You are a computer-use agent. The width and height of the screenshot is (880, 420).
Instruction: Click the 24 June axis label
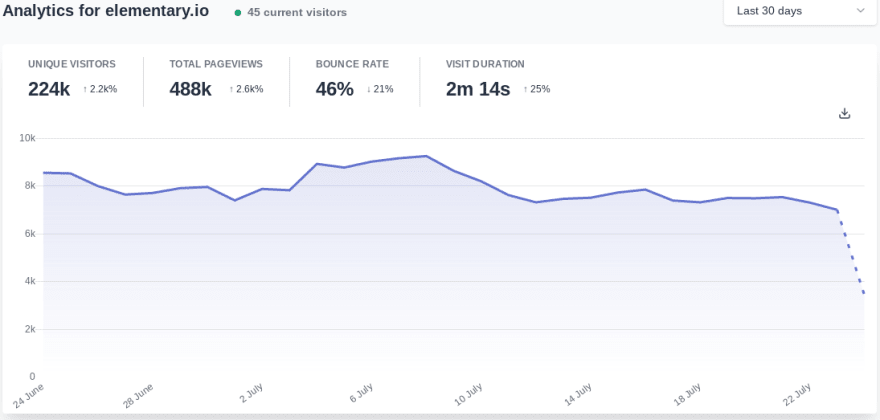pyautogui.click(x=28, y=395)
